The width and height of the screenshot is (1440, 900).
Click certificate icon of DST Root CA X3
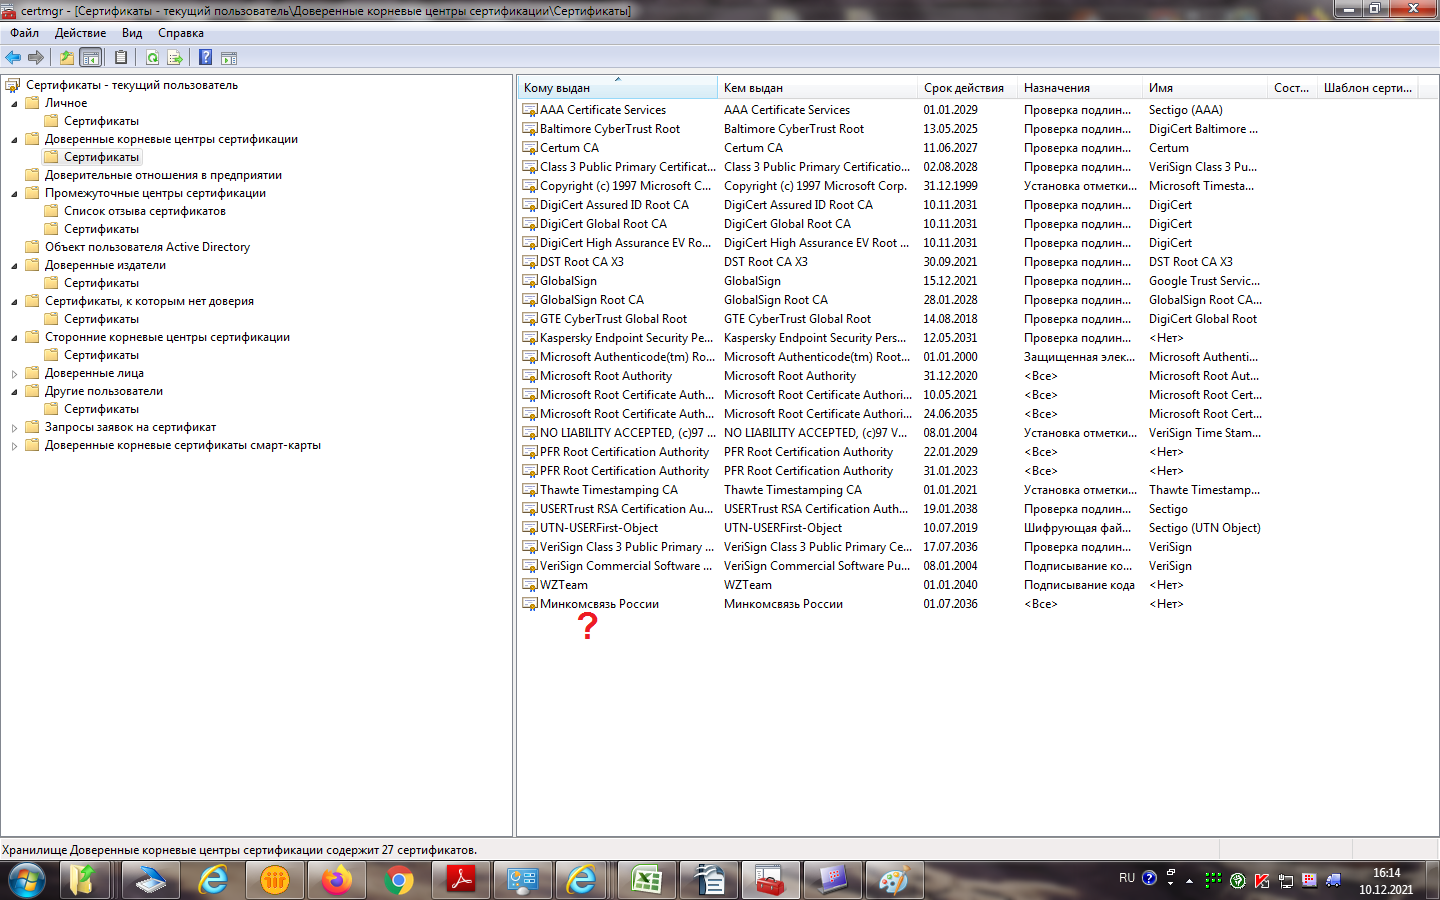click(530, 262)
